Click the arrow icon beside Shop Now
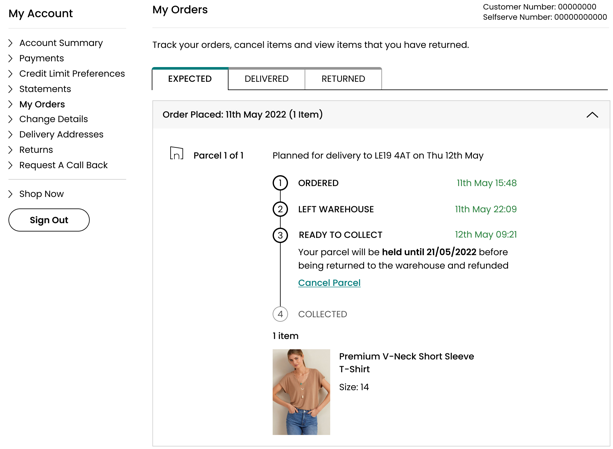Image resolution: width=613 pixels, height=449 pixels. 11,194
